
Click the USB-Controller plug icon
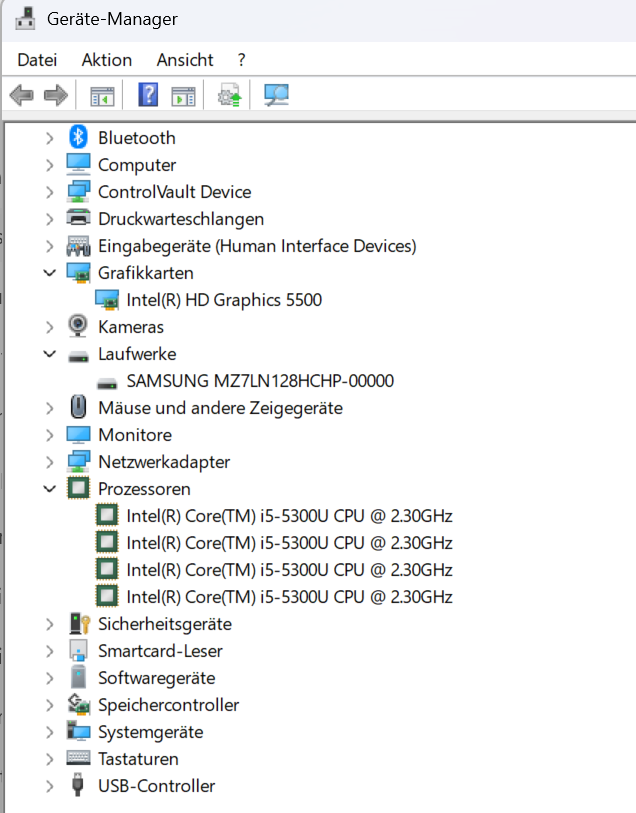78,785
